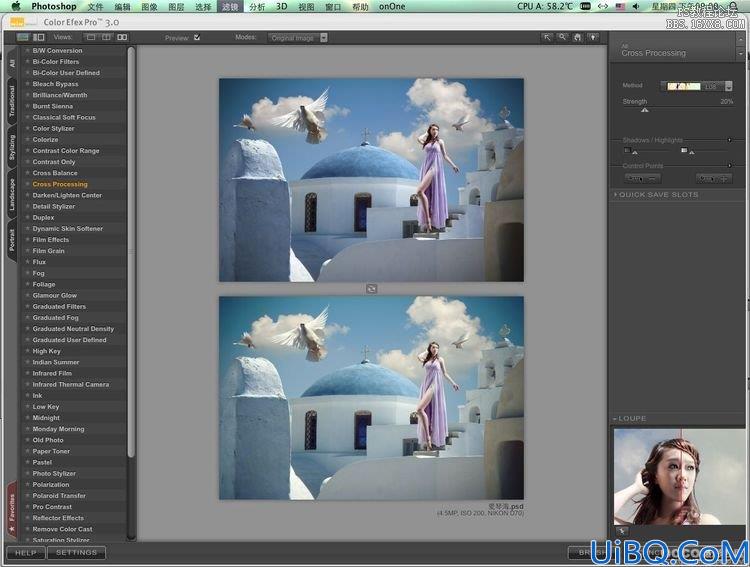Mark Cross Processing as favorite star

tap(27, 184)
